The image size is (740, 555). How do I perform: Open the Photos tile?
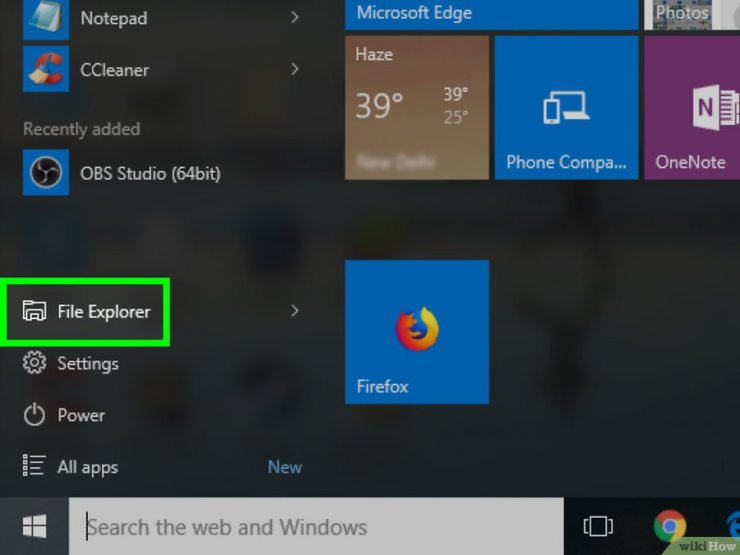tap(692, 15)
